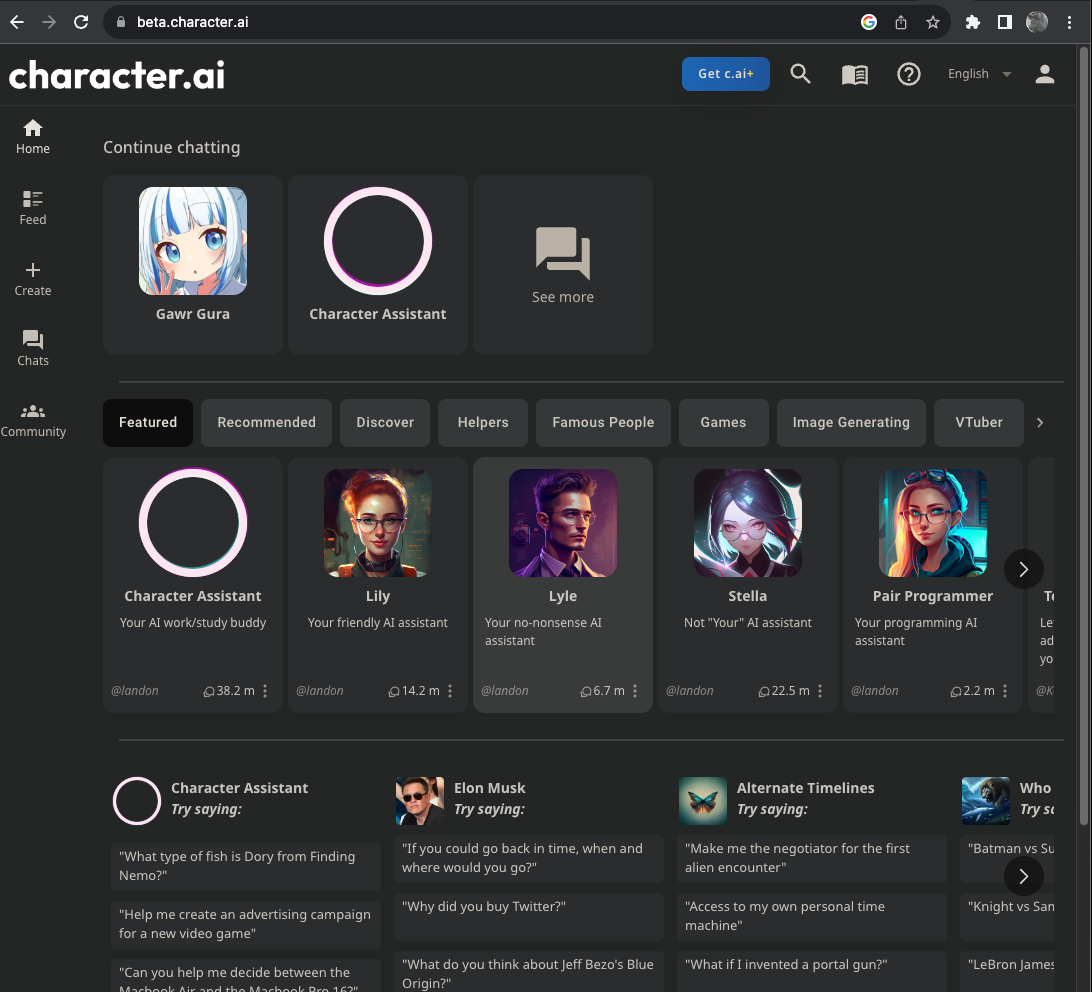Open Chats from the sidebar
Screen dimensions: 1092x992
[33, 348]
